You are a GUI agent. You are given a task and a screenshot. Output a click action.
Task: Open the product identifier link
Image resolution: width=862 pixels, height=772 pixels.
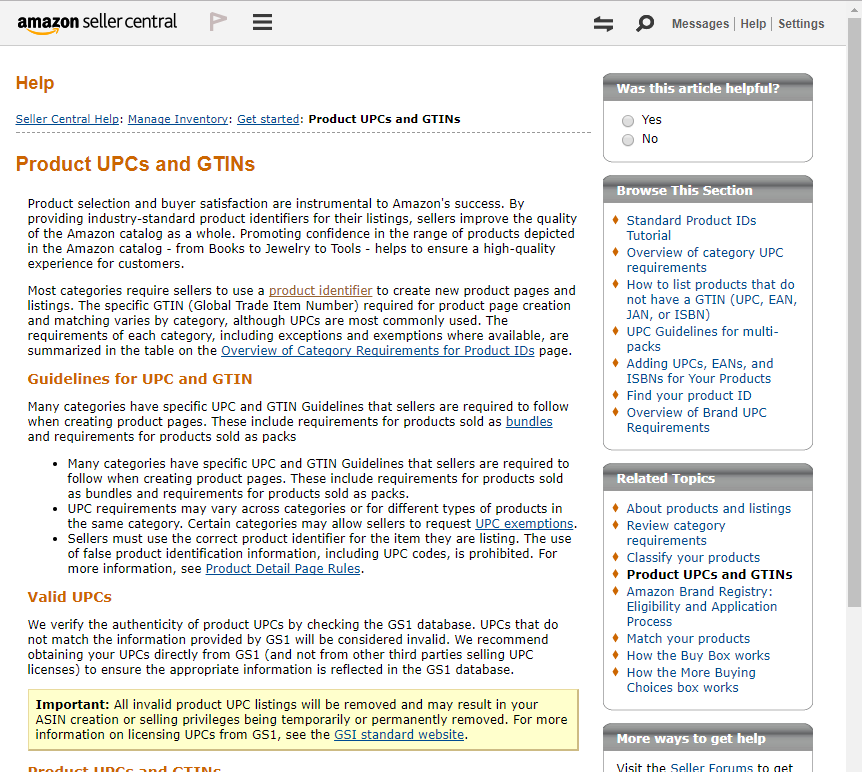click(x=321, y=290)
